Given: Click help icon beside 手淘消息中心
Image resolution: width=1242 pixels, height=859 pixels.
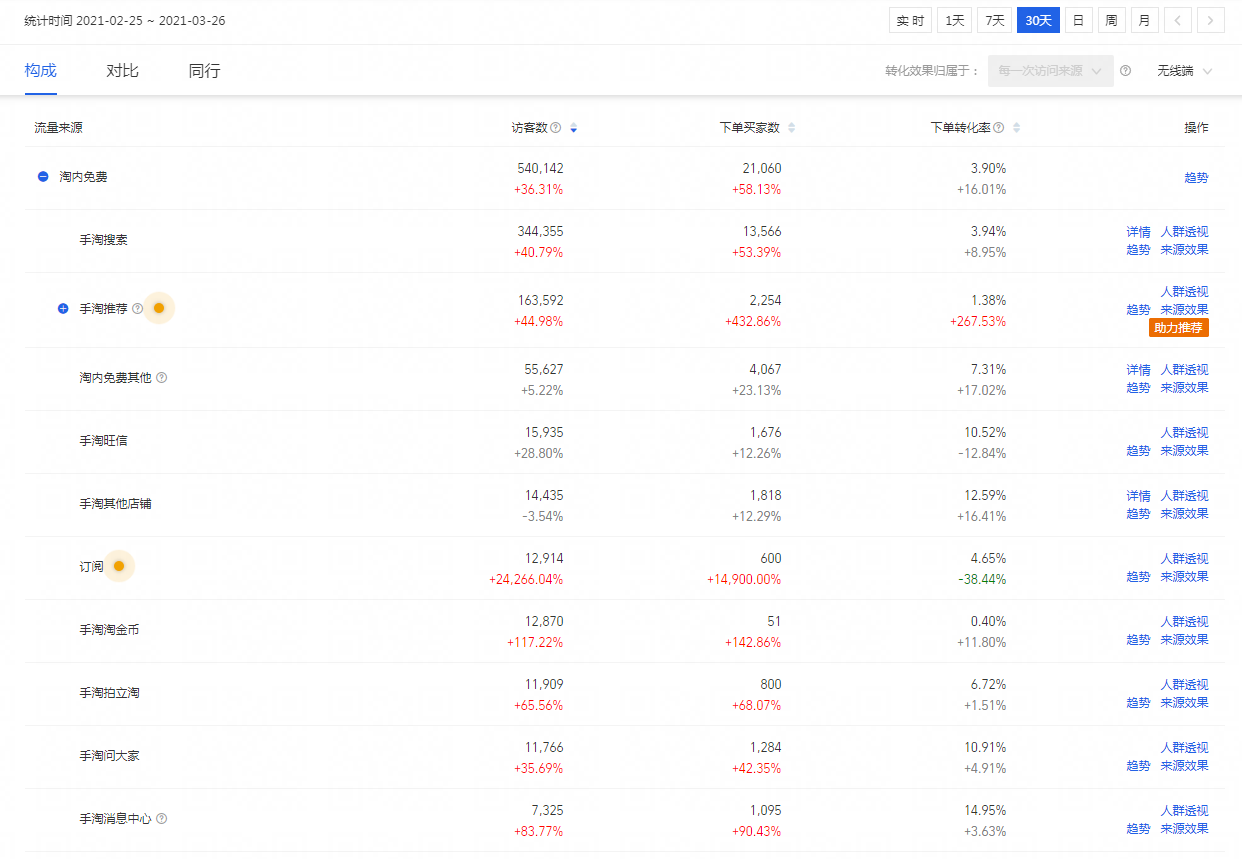Looking at the screenshot, I should click(162, 819).
